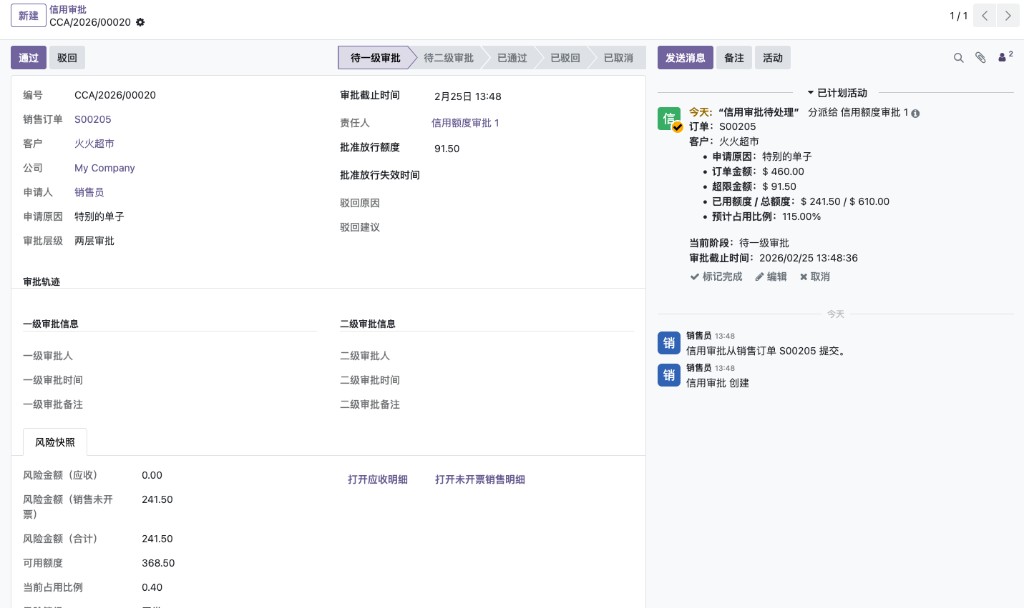Select the 已驳回 status stage
The width and height of the screenshot is (1024, 608).
565,57
